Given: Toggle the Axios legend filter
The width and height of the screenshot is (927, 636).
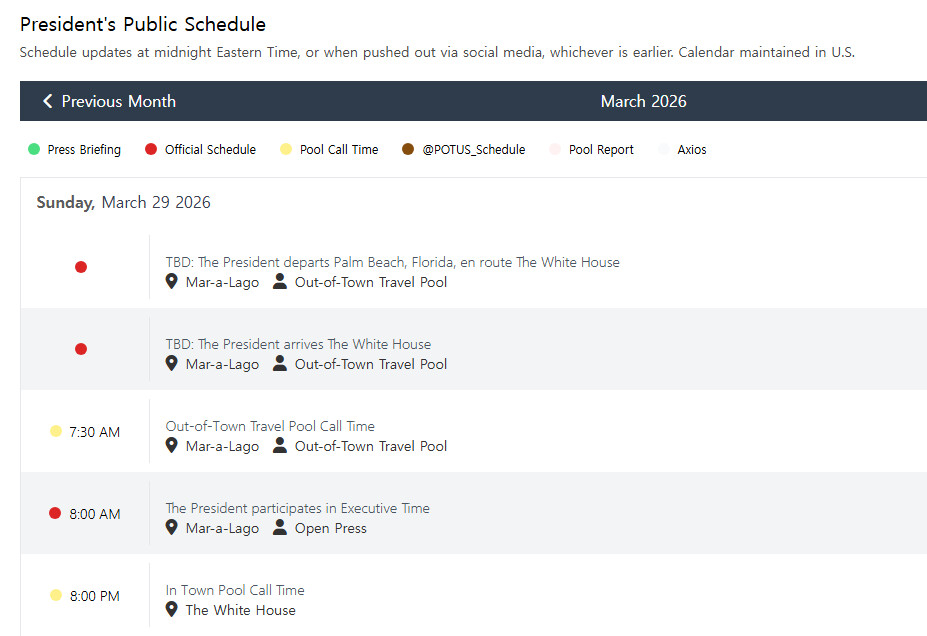Looking at the screenshot, I should 683,150.
